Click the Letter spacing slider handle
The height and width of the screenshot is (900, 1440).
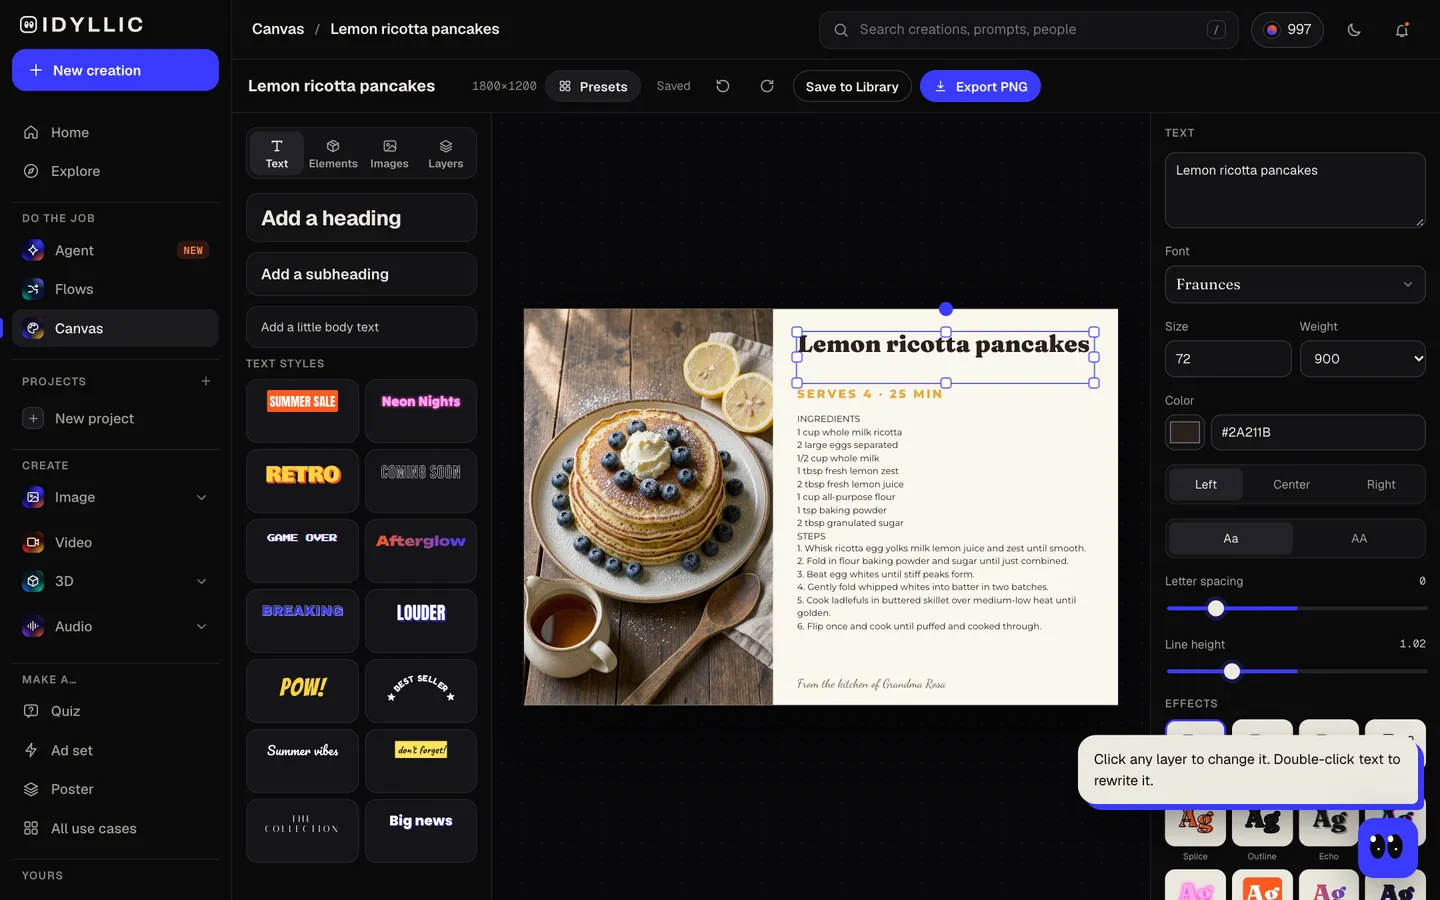coord(1216,608)
